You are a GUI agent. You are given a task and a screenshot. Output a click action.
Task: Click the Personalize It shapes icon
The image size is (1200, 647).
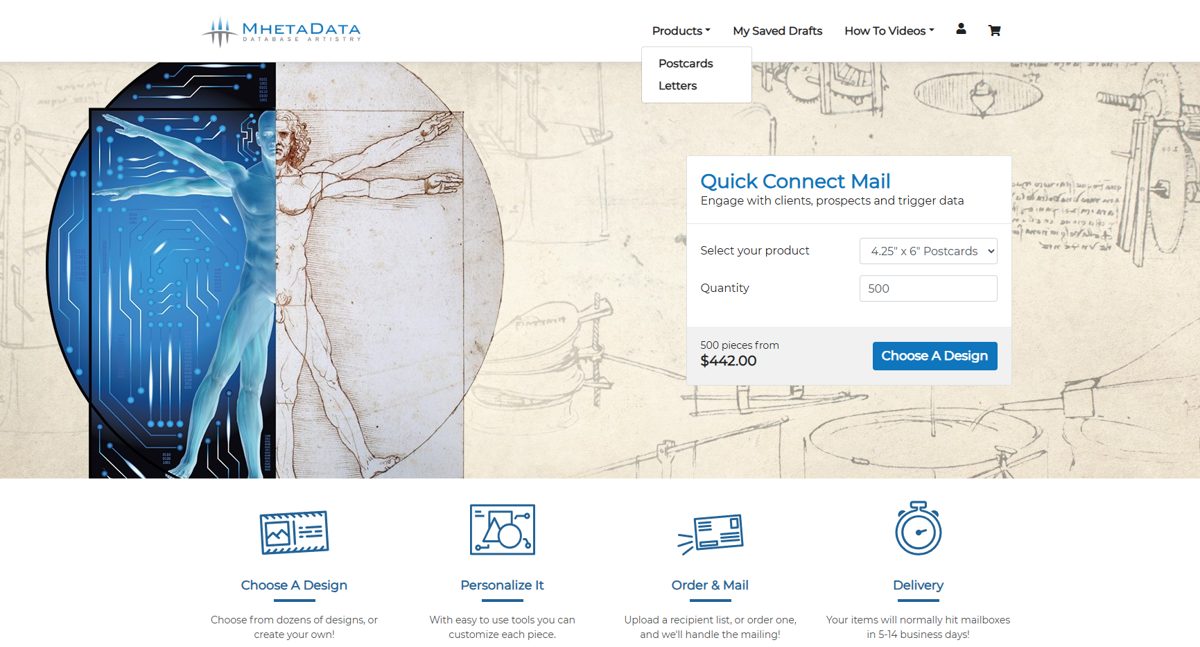pos(502,529)
